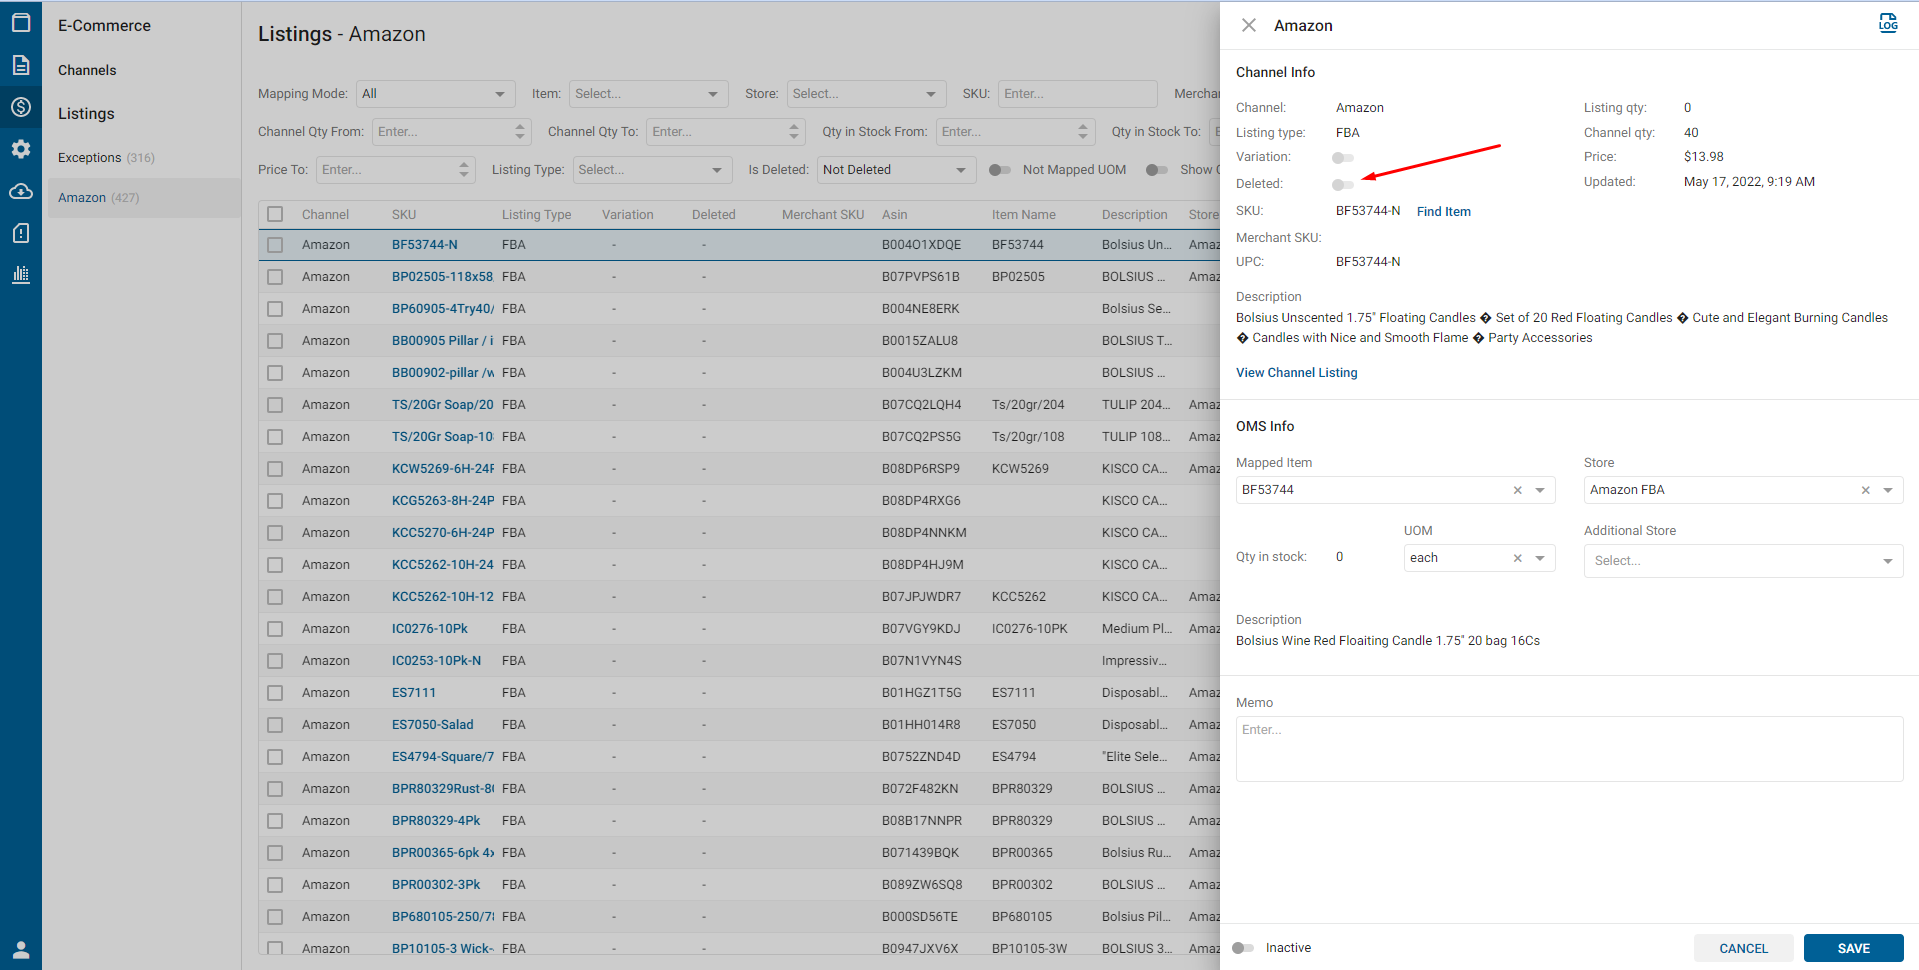Toggle the Inactive switch
1919x970 pixels.
coord(1243,948)
